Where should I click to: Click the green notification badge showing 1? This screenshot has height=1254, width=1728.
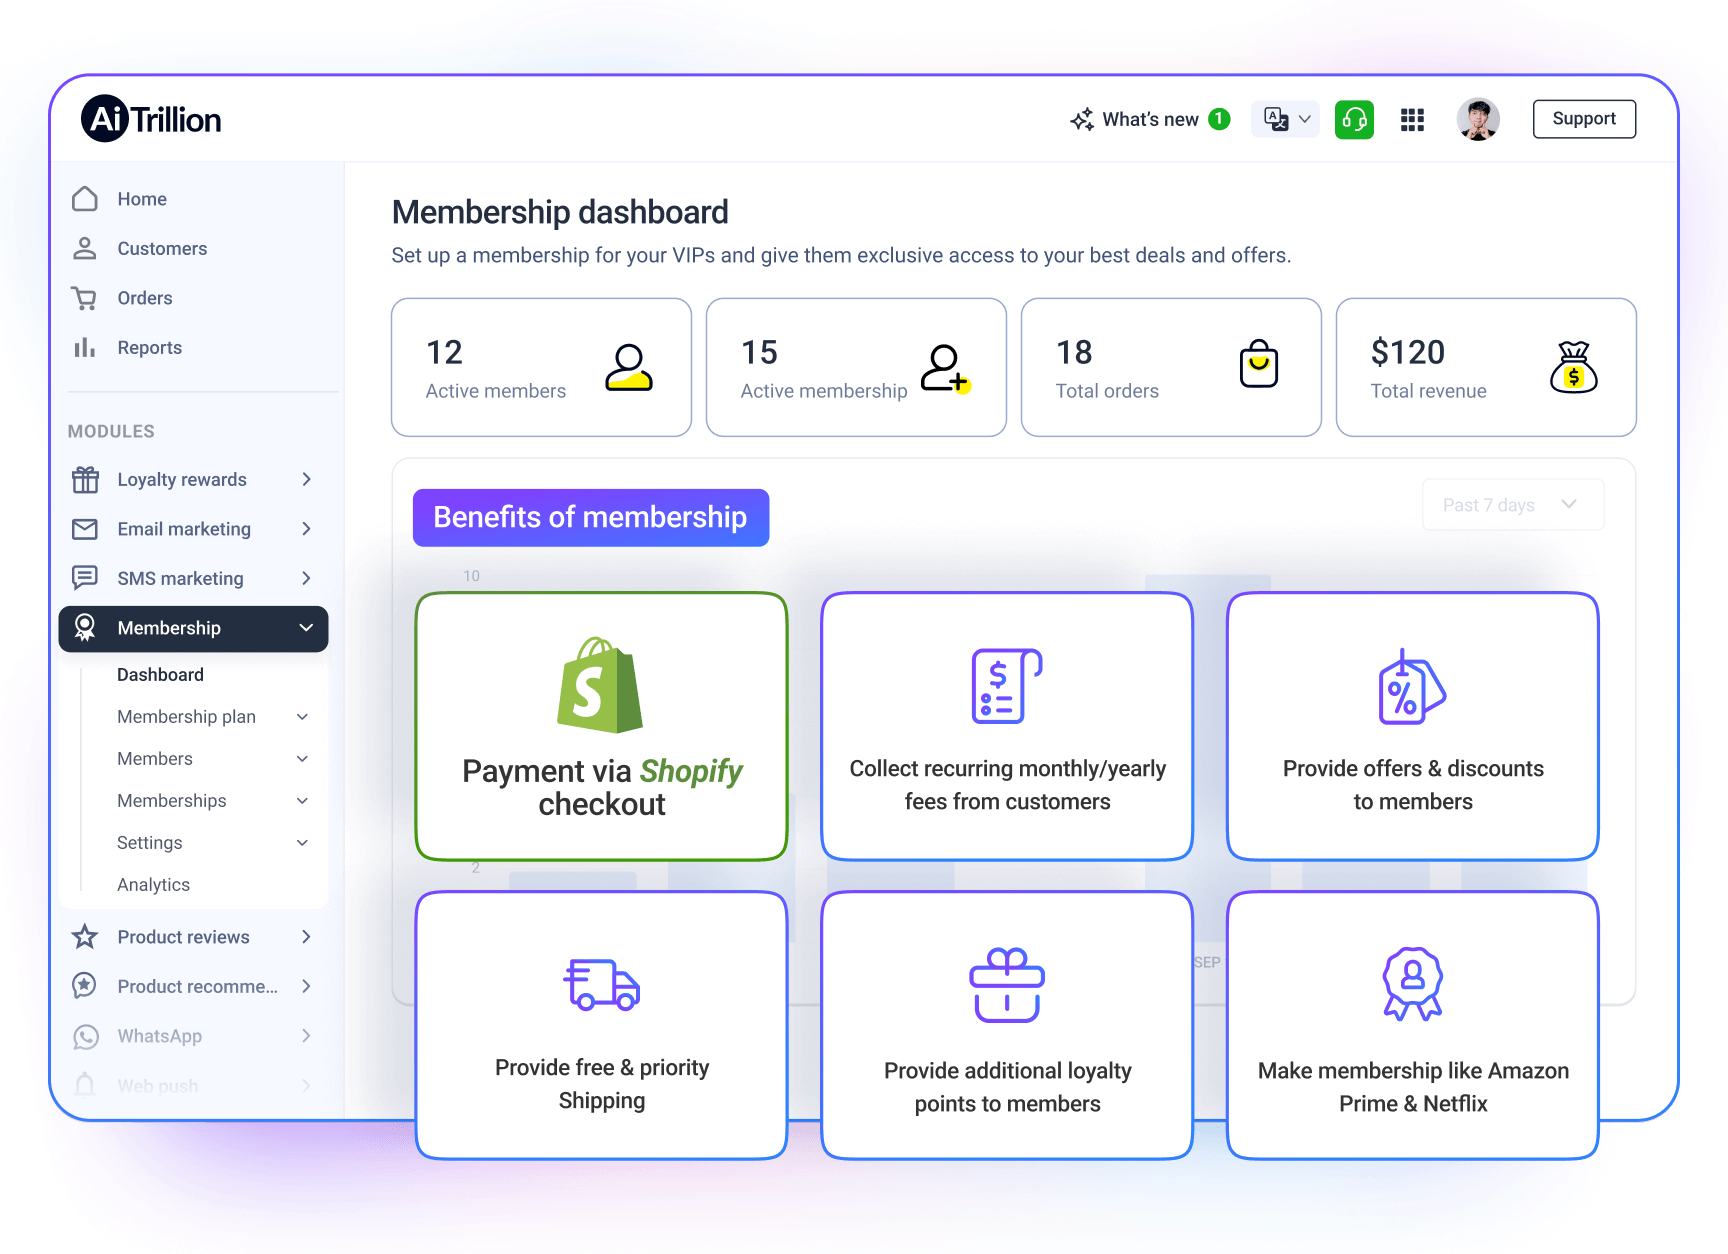1219,119
